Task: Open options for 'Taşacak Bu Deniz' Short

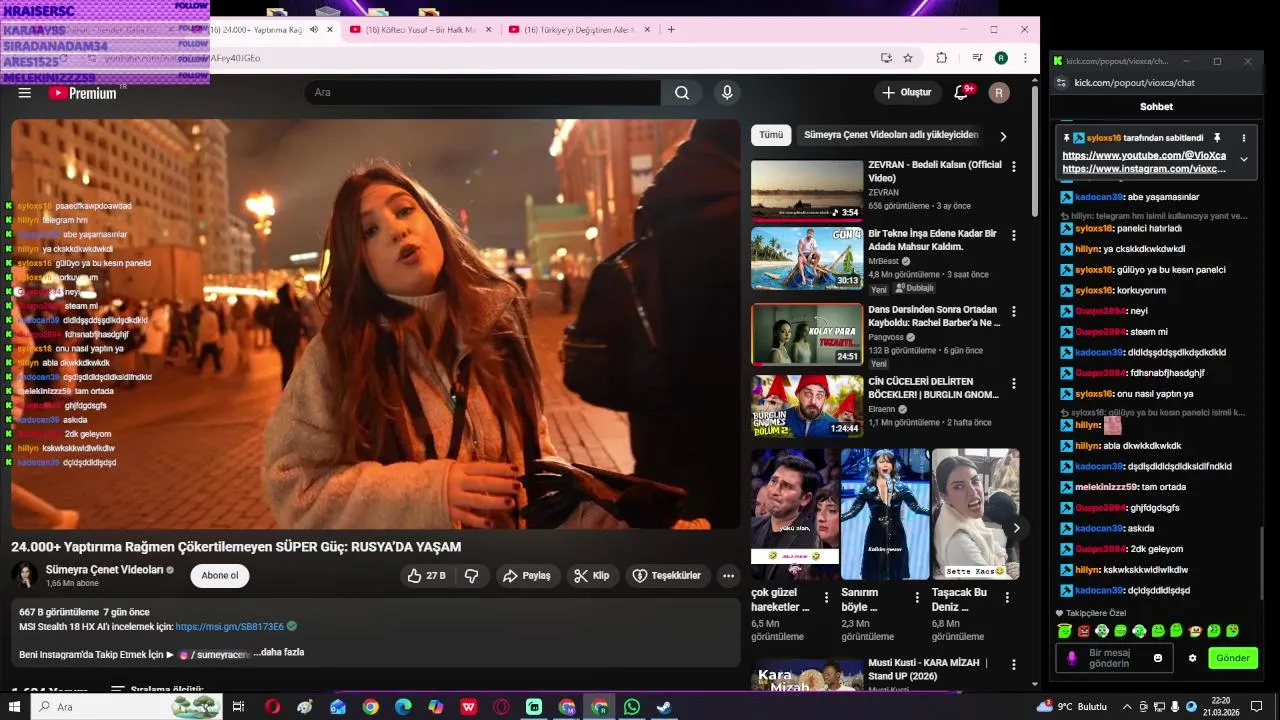Action: 1007,598
